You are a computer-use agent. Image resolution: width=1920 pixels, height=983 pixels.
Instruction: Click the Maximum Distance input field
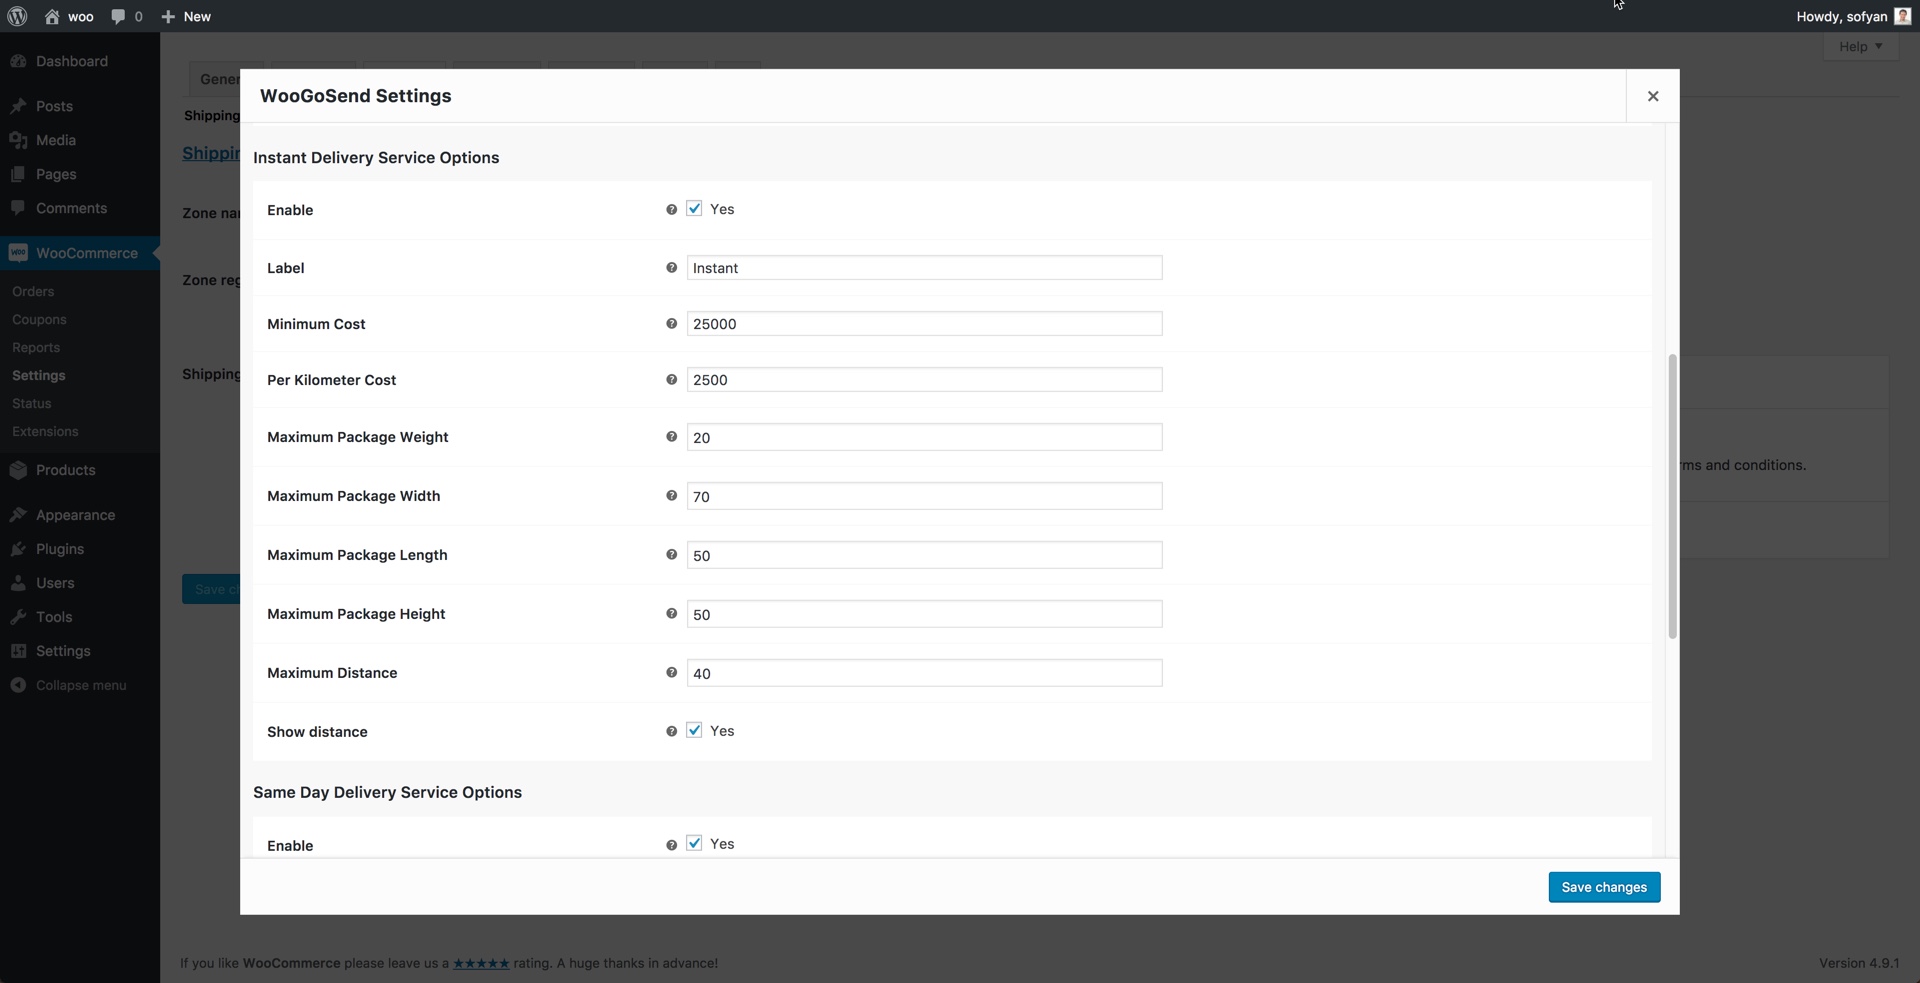tap(924, 673)
